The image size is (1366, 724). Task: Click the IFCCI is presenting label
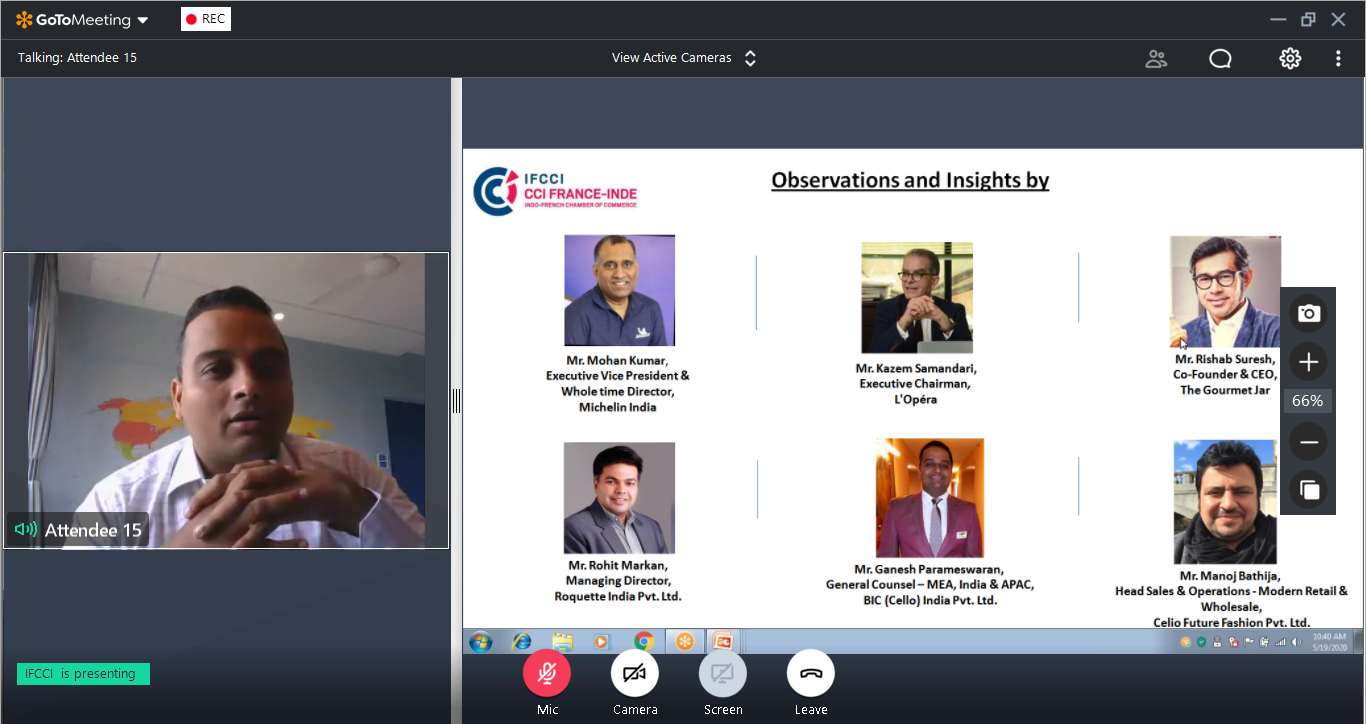(x=83, y=674)
